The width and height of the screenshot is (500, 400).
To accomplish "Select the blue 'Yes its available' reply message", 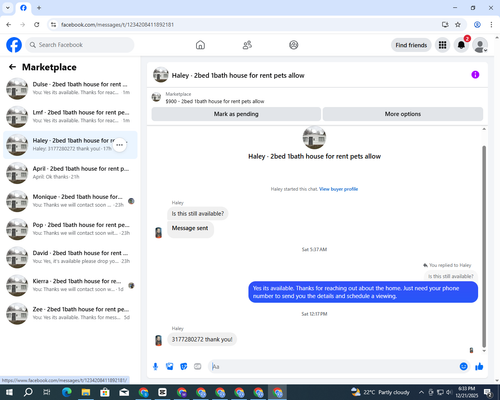I will click(363, 292).
